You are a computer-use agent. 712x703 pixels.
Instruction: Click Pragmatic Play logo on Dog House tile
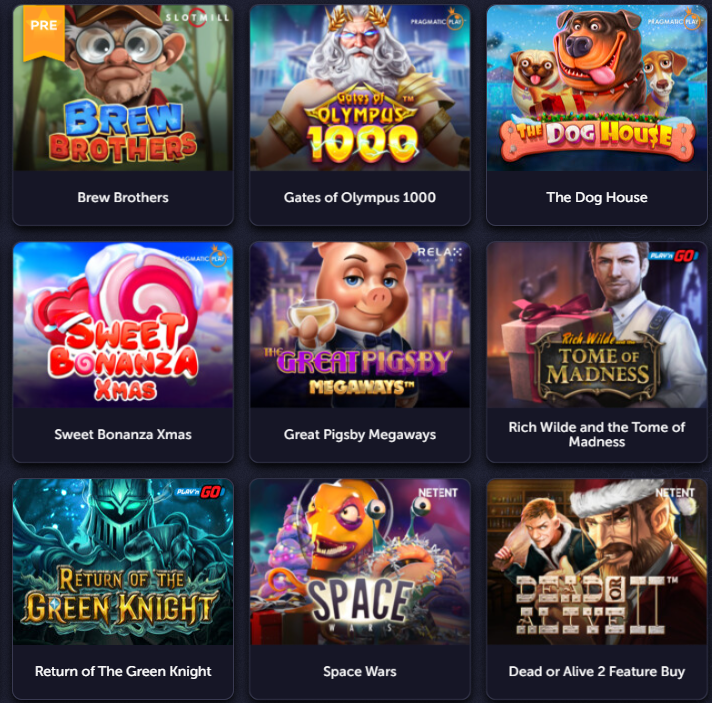tap(674, 21)
